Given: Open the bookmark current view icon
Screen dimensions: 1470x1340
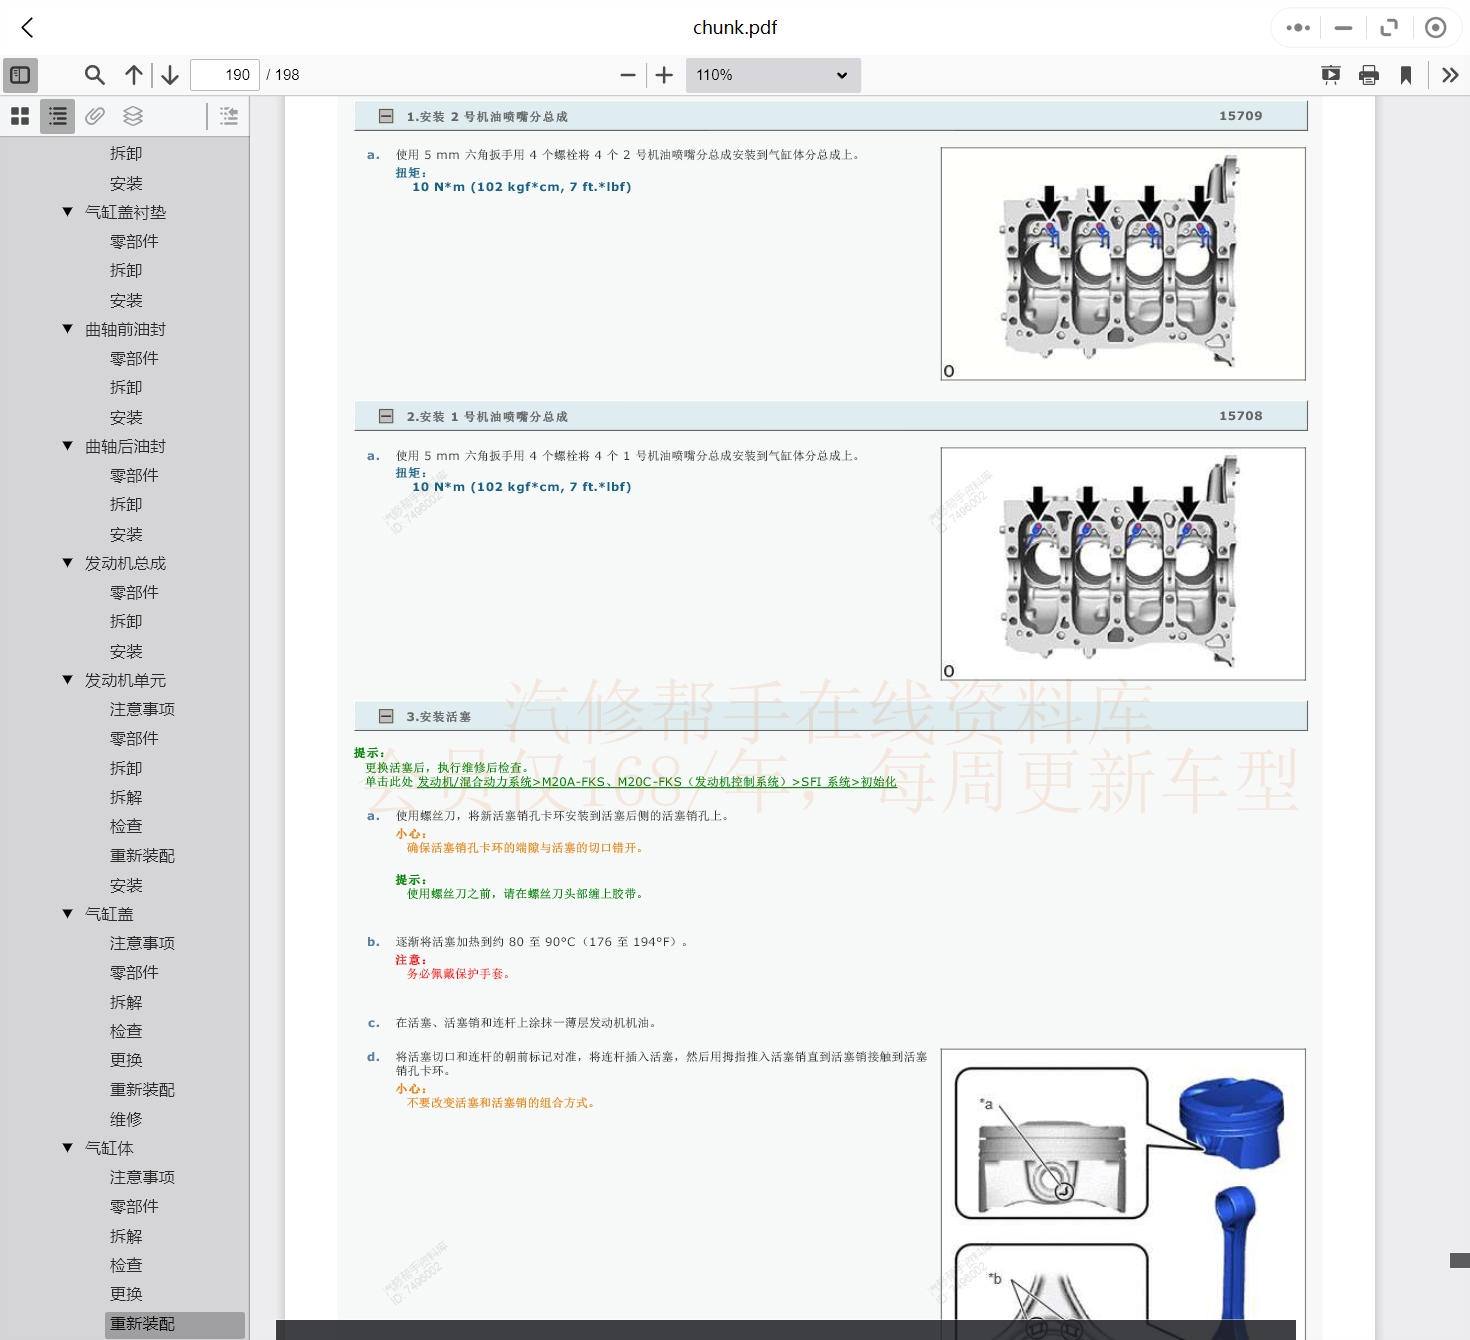Looking at the screenshot, I should tap(1406, 75).
